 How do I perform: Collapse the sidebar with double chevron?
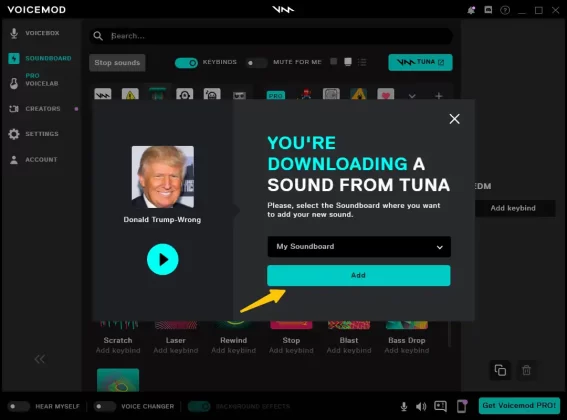pyautogui.click(x=40, y=359)
